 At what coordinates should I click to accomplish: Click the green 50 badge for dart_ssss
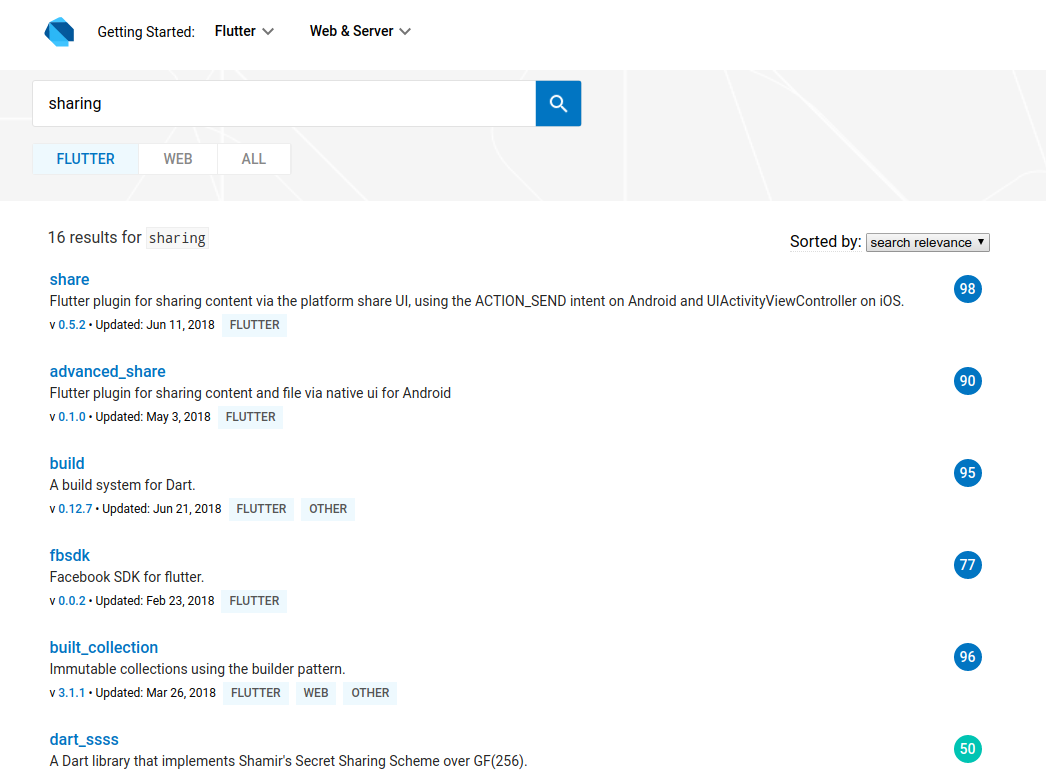click(967, 749)
